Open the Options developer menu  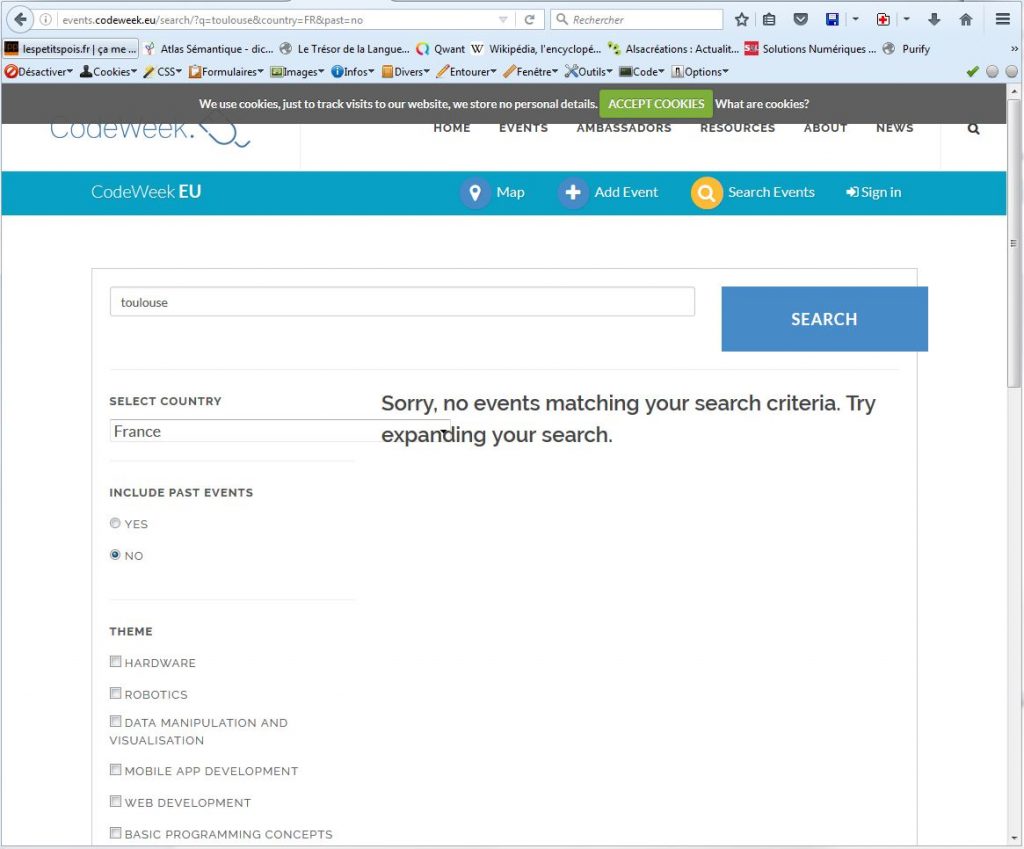[x=699, y=72]
